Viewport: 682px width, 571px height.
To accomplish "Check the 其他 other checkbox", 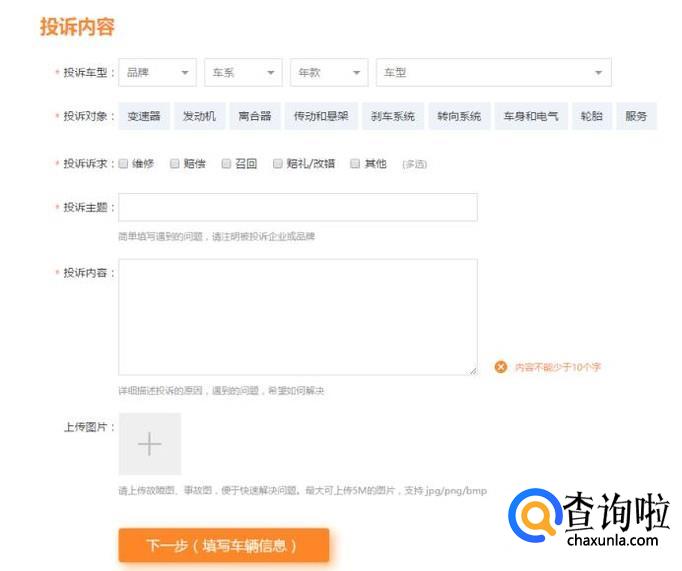I will [355, 164].
